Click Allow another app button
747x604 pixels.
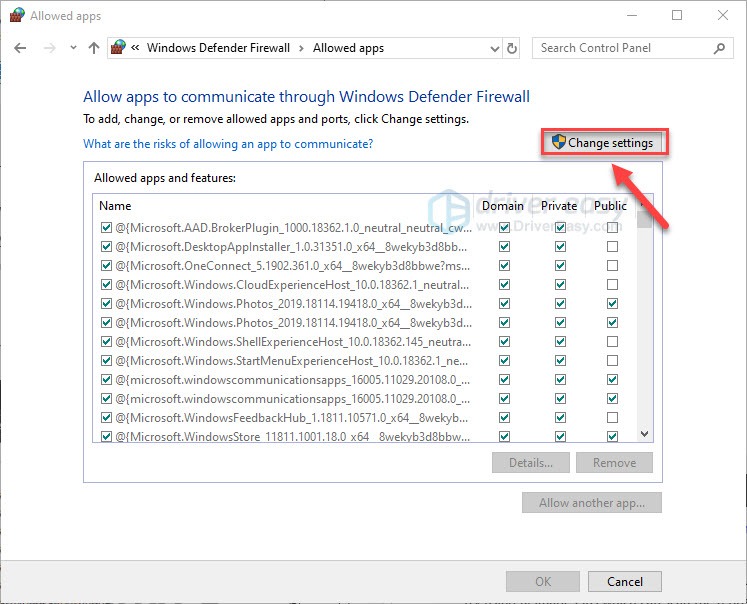[x=592, y=503]
